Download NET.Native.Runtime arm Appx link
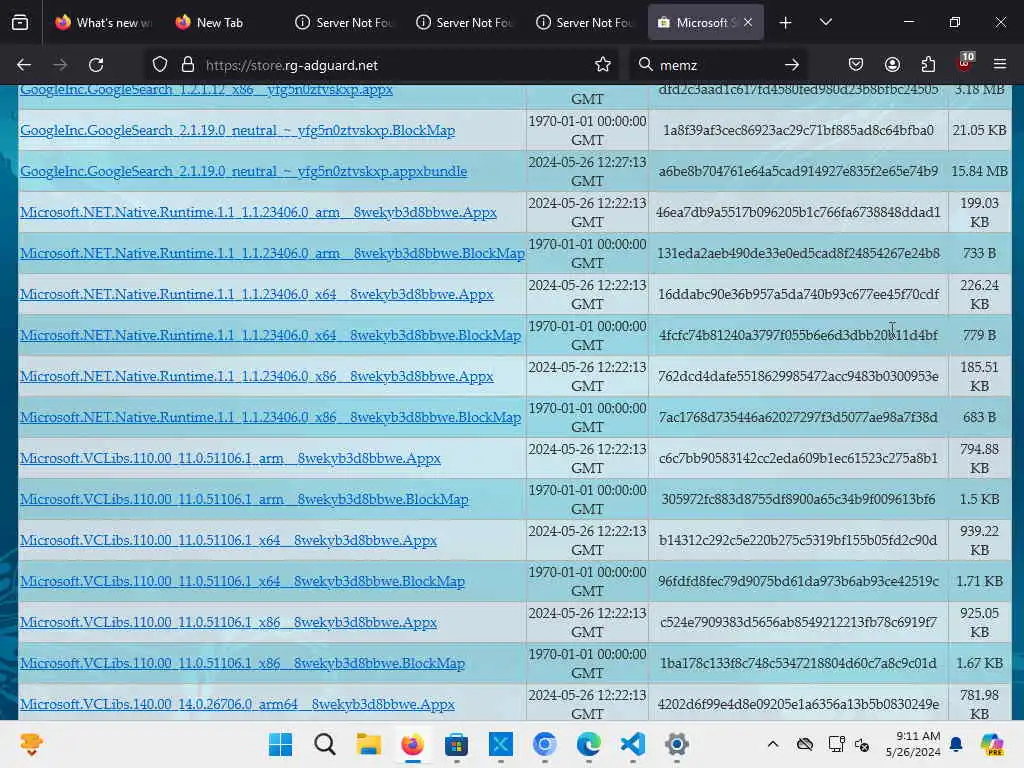This screenshot has height=768, width=1024. point(259,212)
